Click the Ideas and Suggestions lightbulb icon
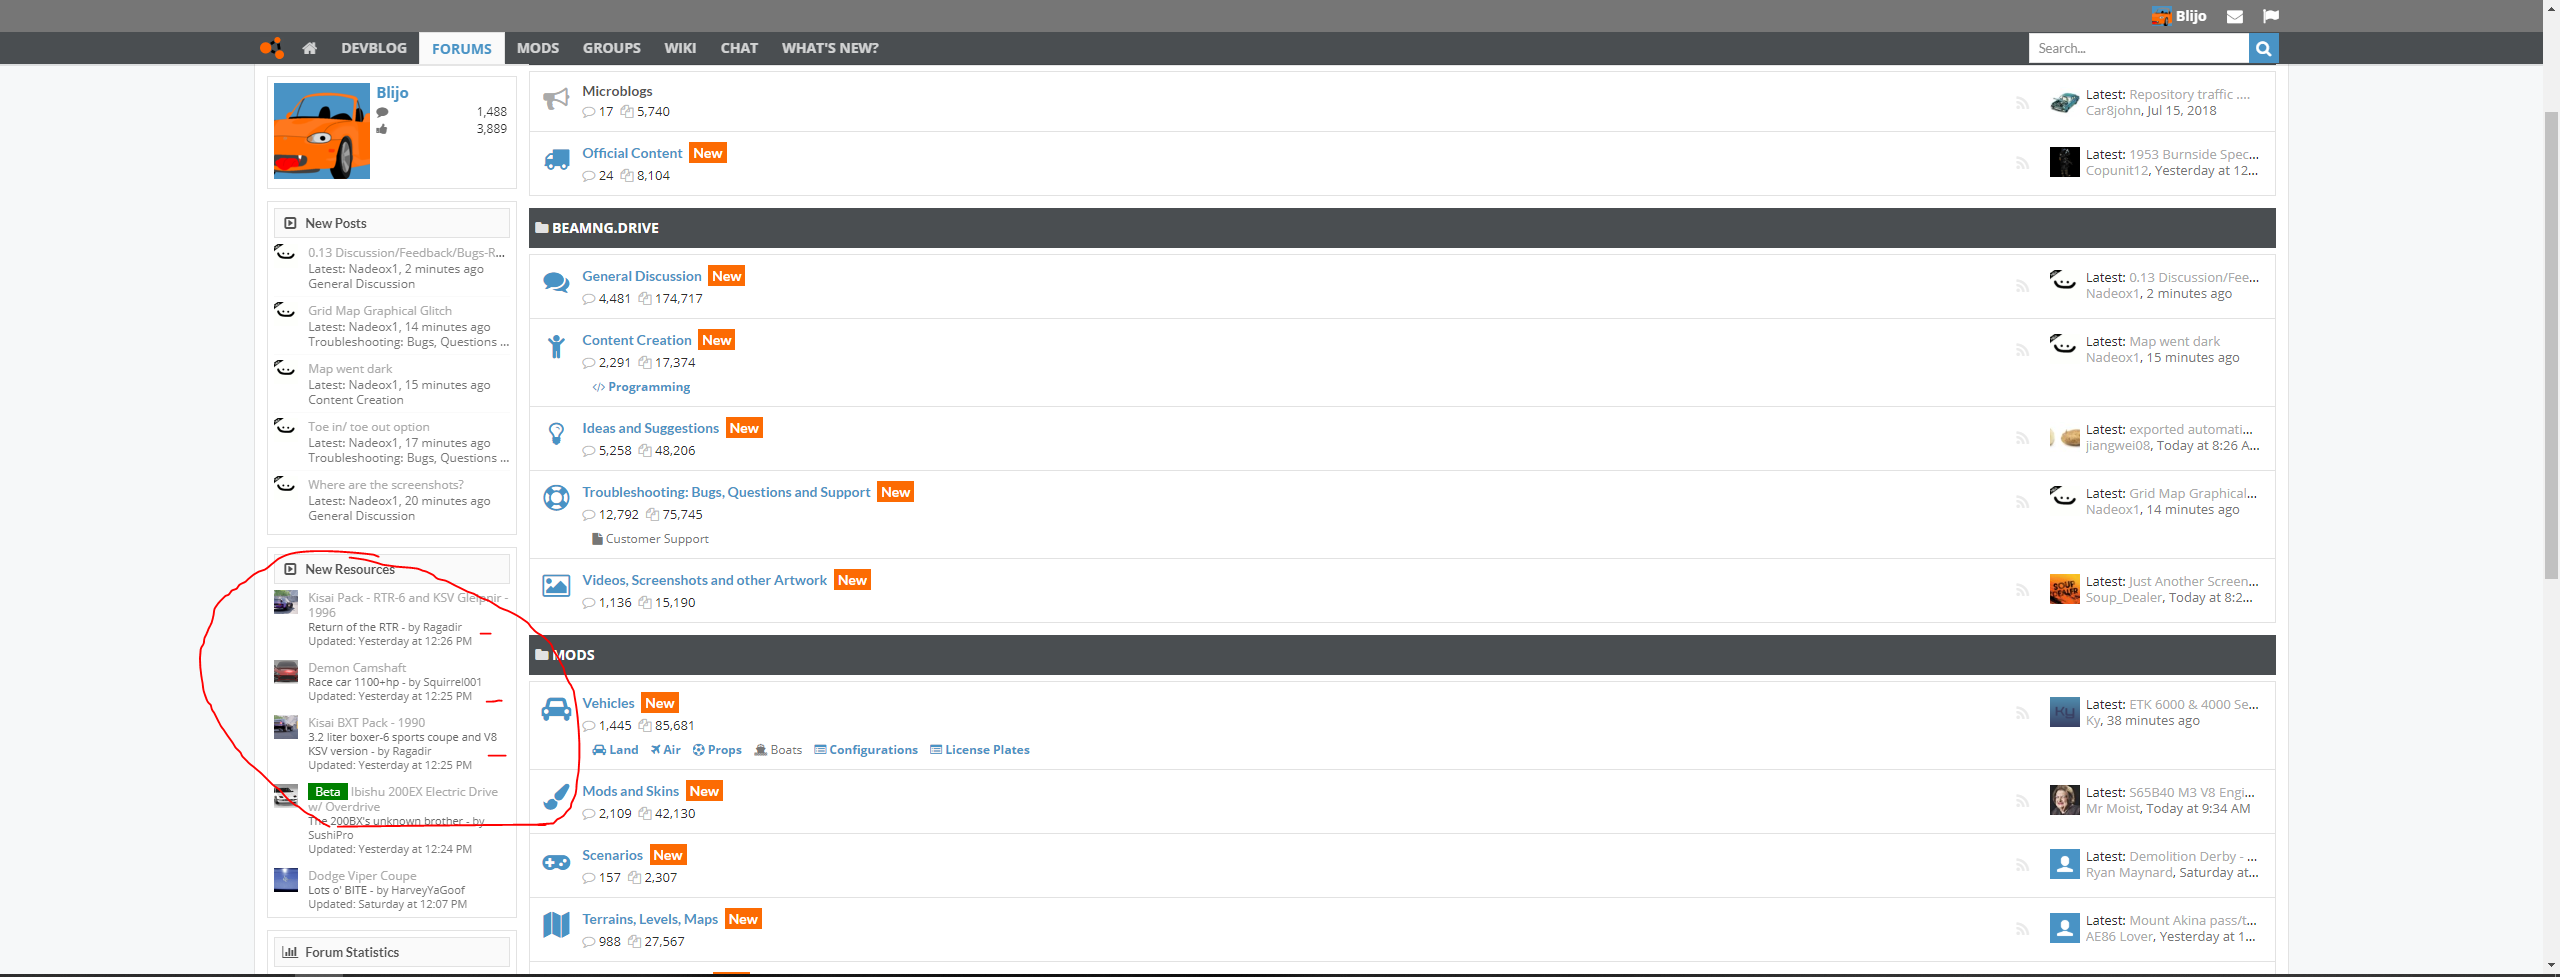This screenshot has width=2560, height=977. 556,434
